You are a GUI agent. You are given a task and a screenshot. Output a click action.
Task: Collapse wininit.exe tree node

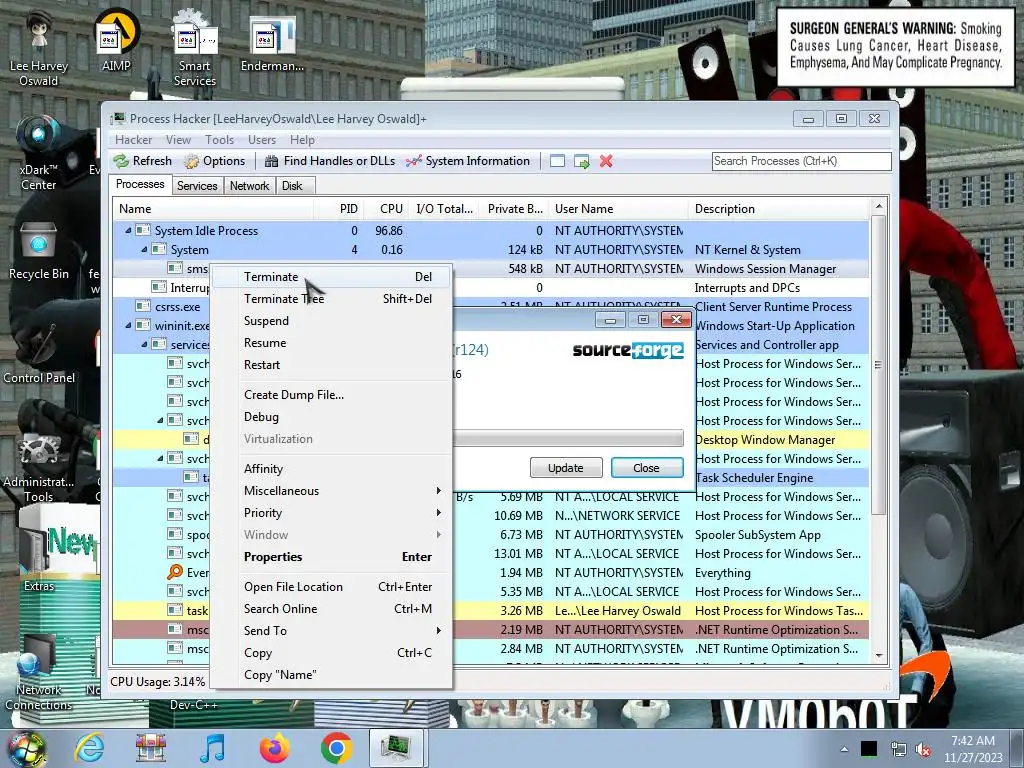(x=128, y=325)
